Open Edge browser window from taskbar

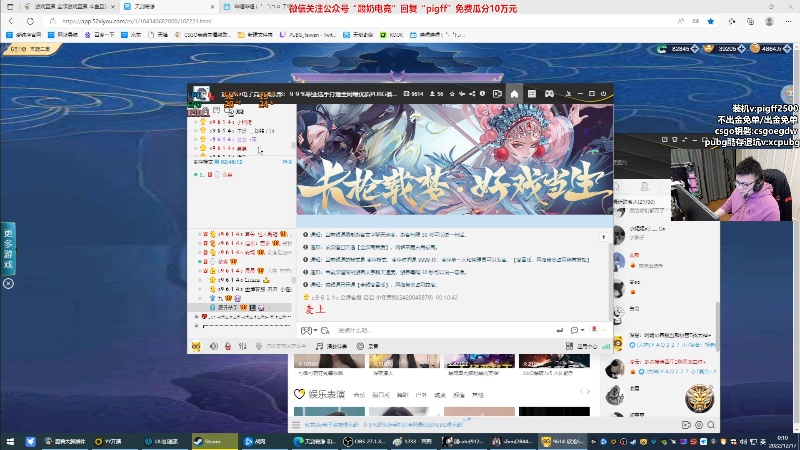click(315, 441)
